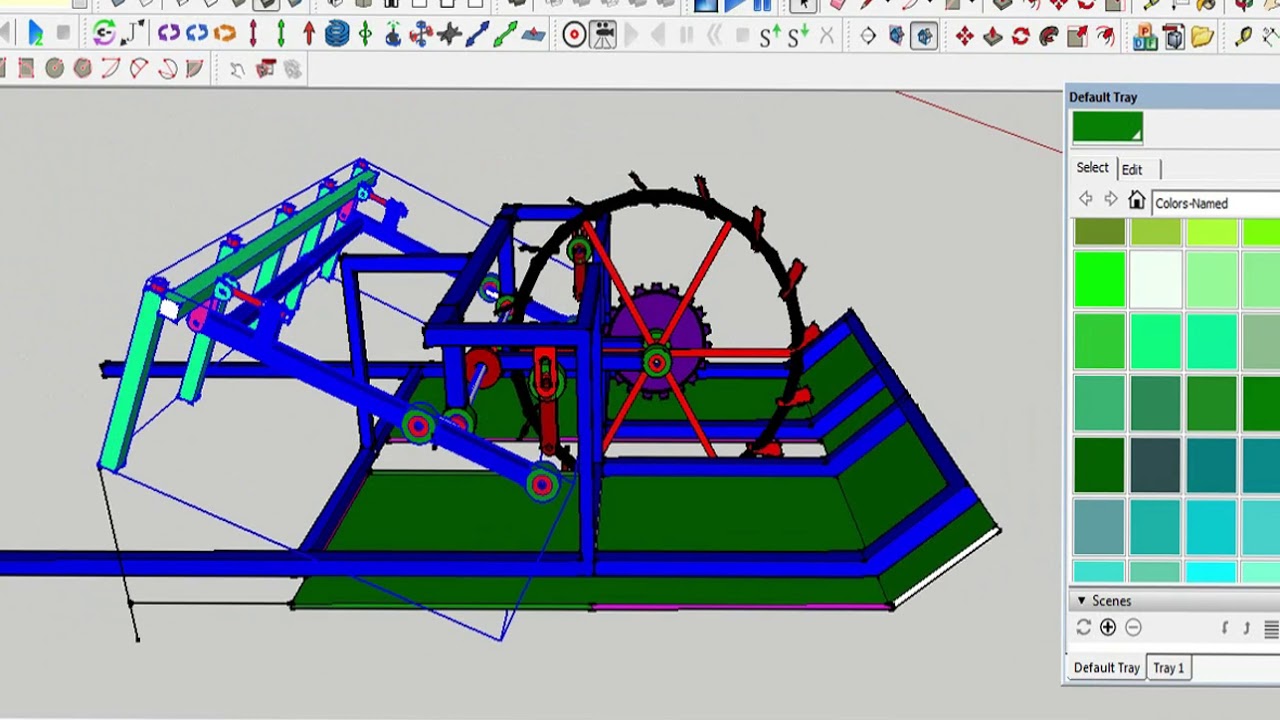1280x720 pixels.
Task: Click the S with down arrow icon
Action: [797, 37]
